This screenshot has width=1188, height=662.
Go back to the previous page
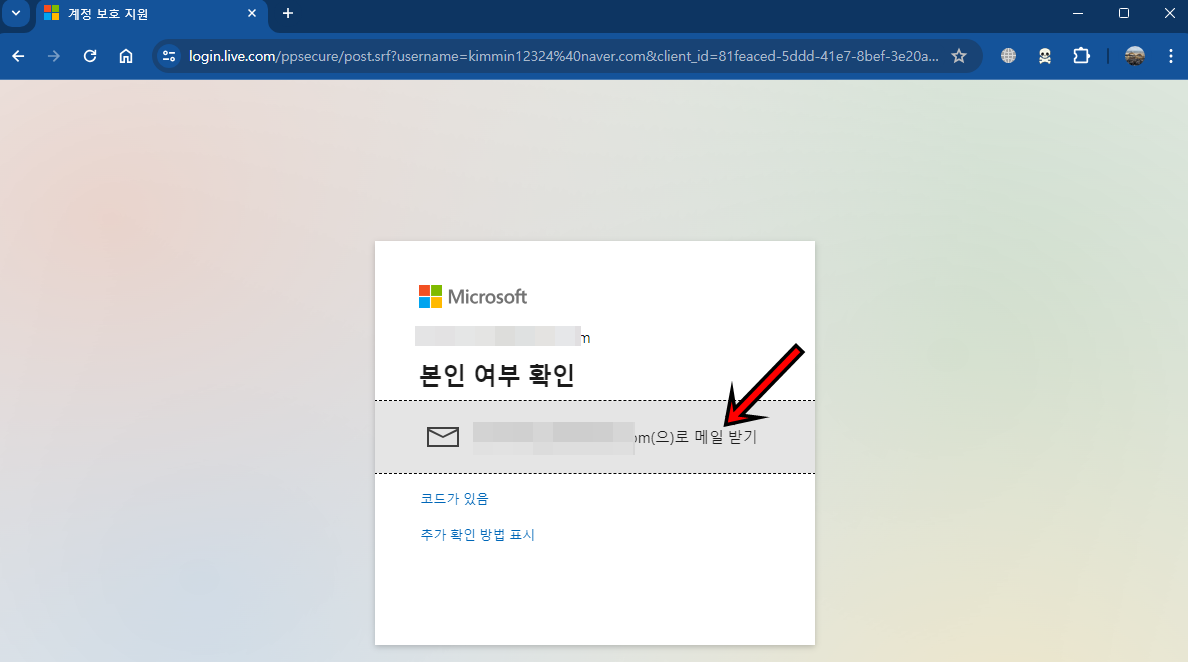(18, 56)
